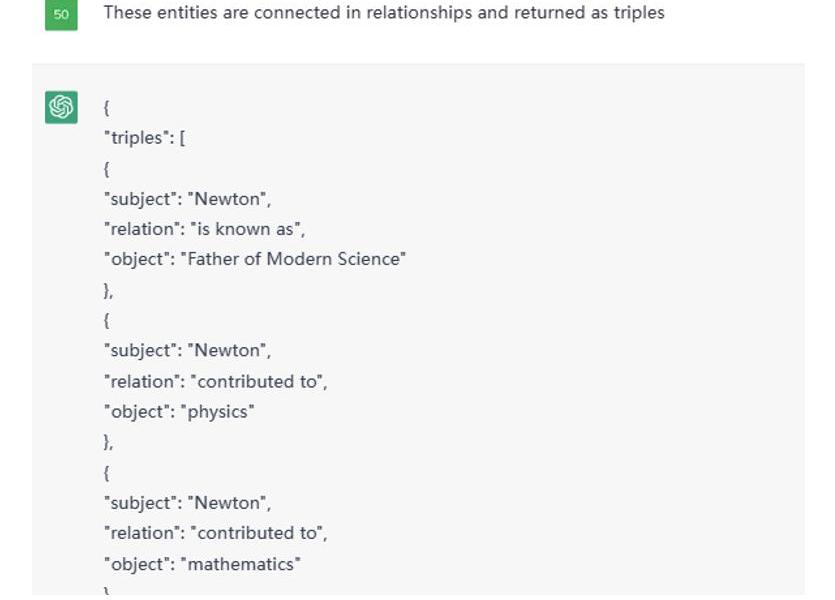The image size is (835, 600).
Task: Click the opening brace beside the ChatGPT logo
Action: coord(107,108)
